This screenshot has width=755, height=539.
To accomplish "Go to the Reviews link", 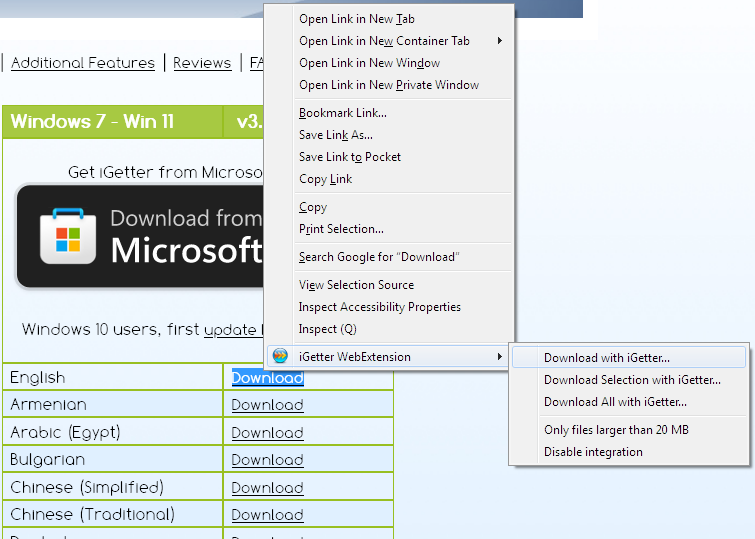I will coord(202,63).
